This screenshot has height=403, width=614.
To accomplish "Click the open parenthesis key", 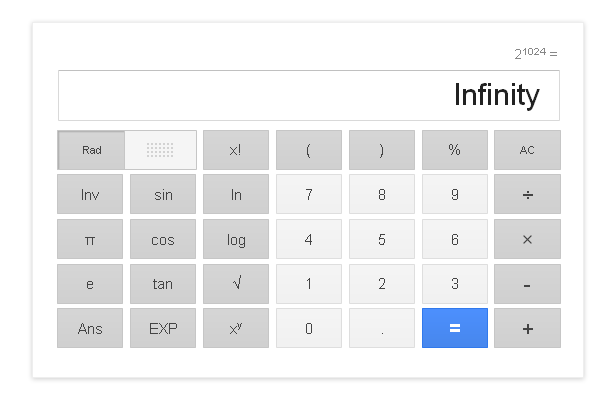I will [x=309, y=150].
